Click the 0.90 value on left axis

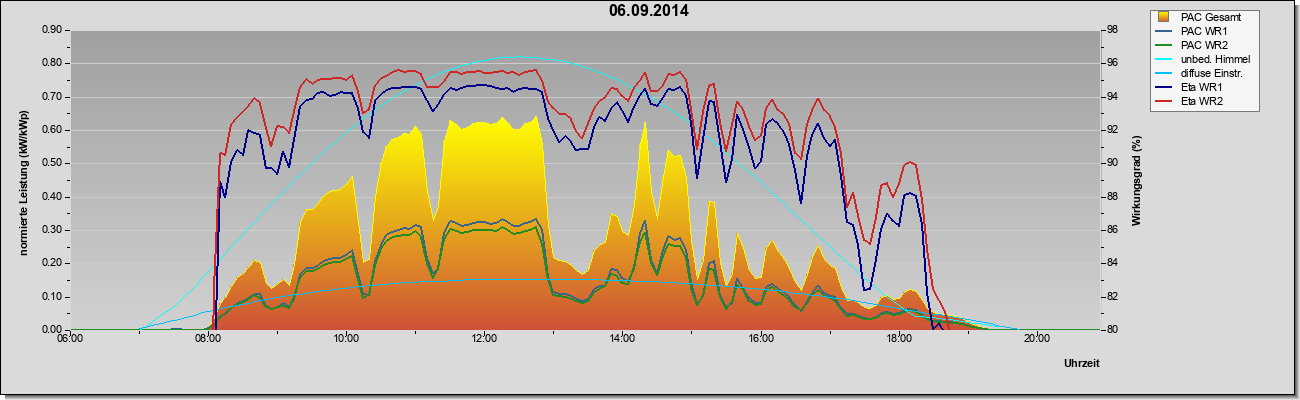point(53,30)
